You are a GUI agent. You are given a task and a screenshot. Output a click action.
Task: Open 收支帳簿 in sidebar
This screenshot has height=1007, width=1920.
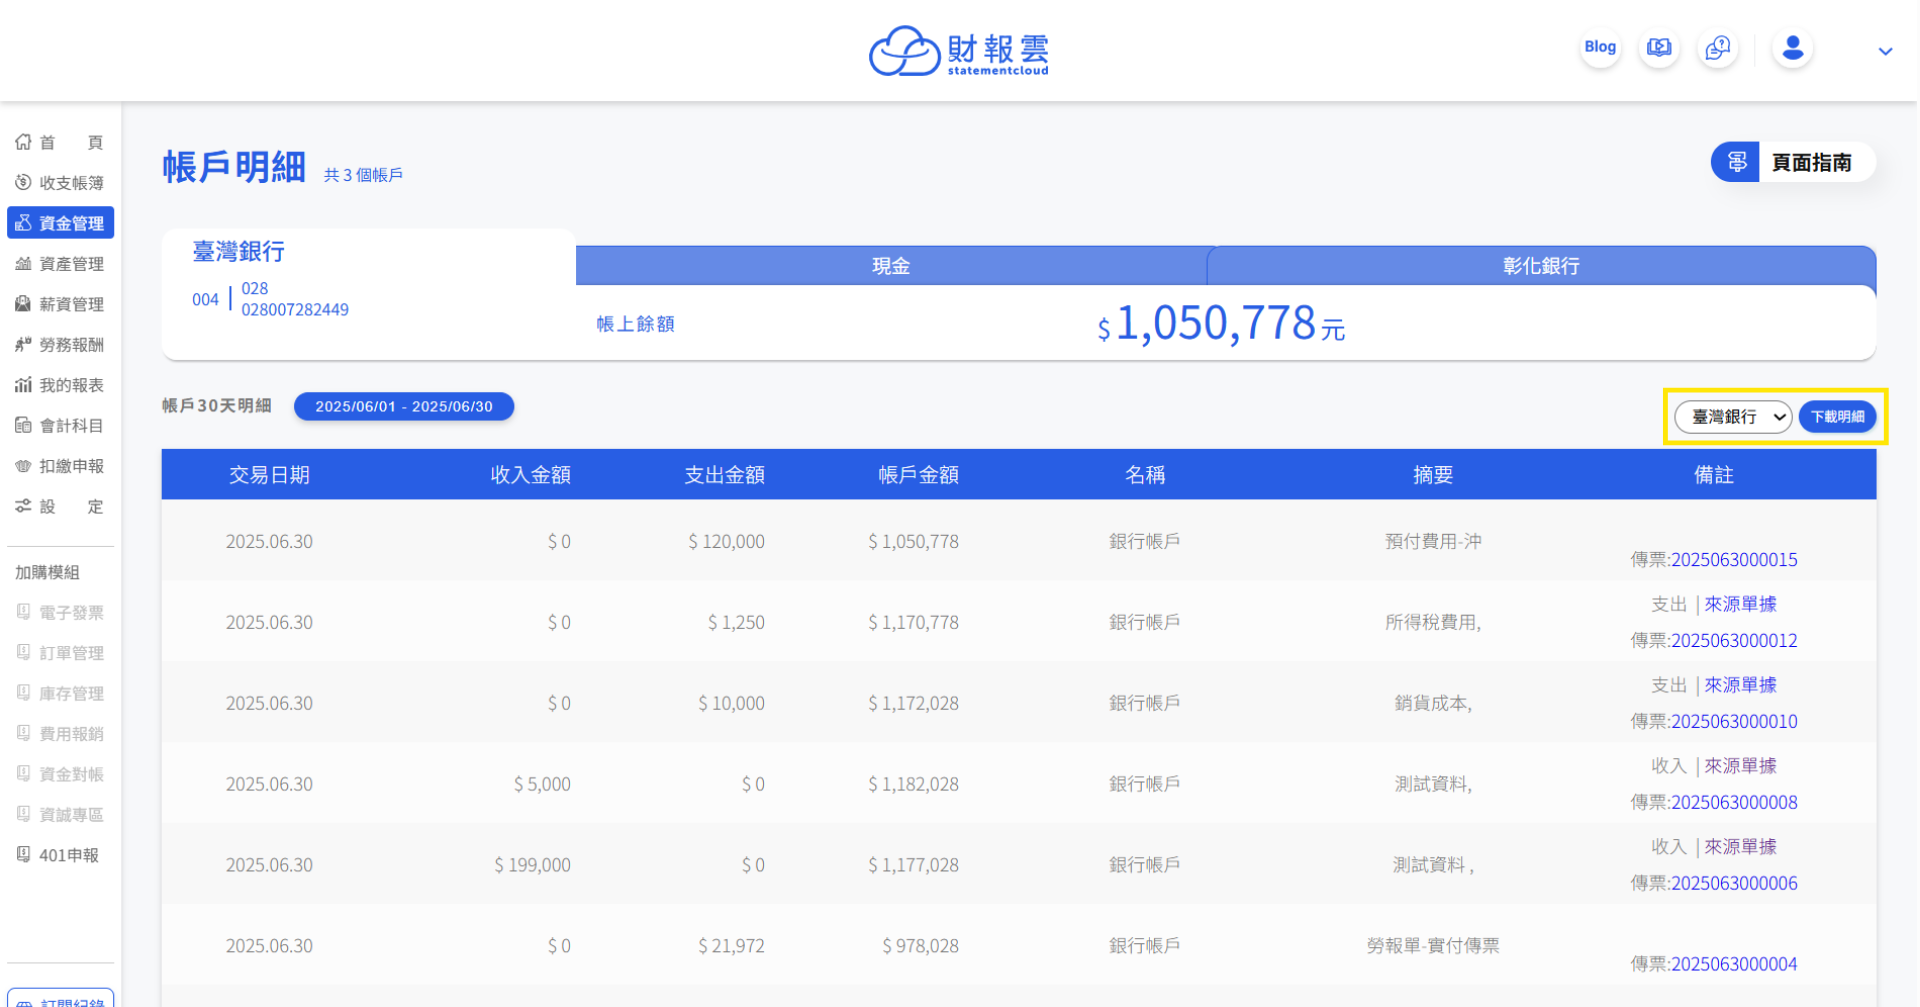(x=60, y=183)
